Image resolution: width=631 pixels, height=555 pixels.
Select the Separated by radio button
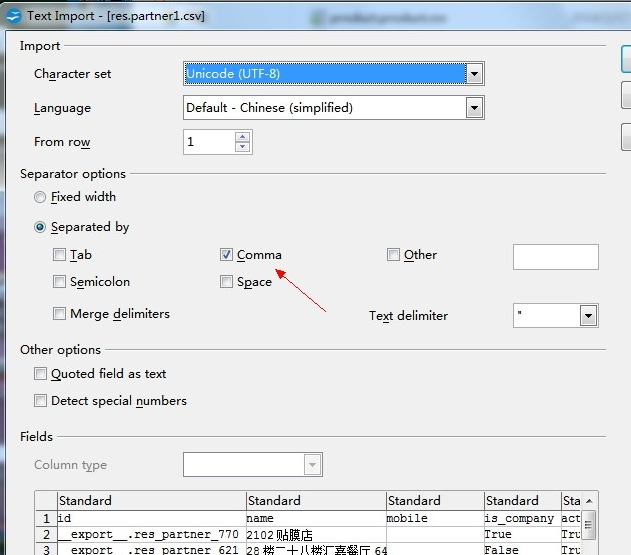[40, 228]
